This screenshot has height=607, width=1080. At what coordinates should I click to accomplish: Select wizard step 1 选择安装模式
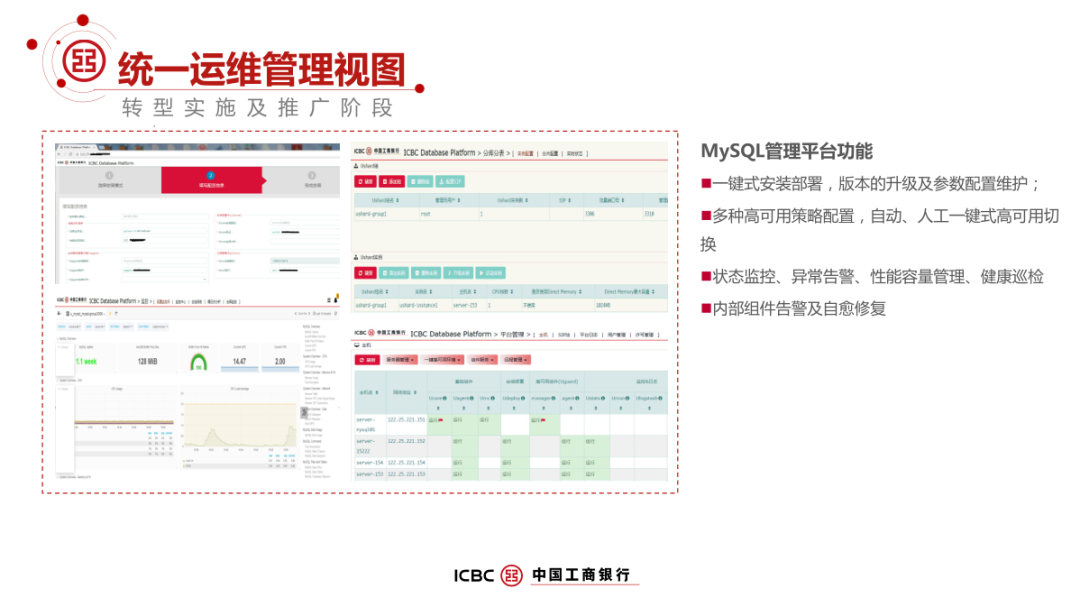(x=110, y=180)
